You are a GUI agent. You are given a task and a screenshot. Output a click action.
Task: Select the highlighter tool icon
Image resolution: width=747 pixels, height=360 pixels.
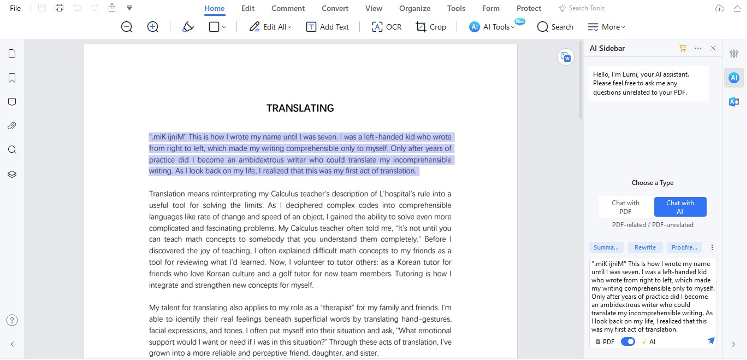coord(188,27)
